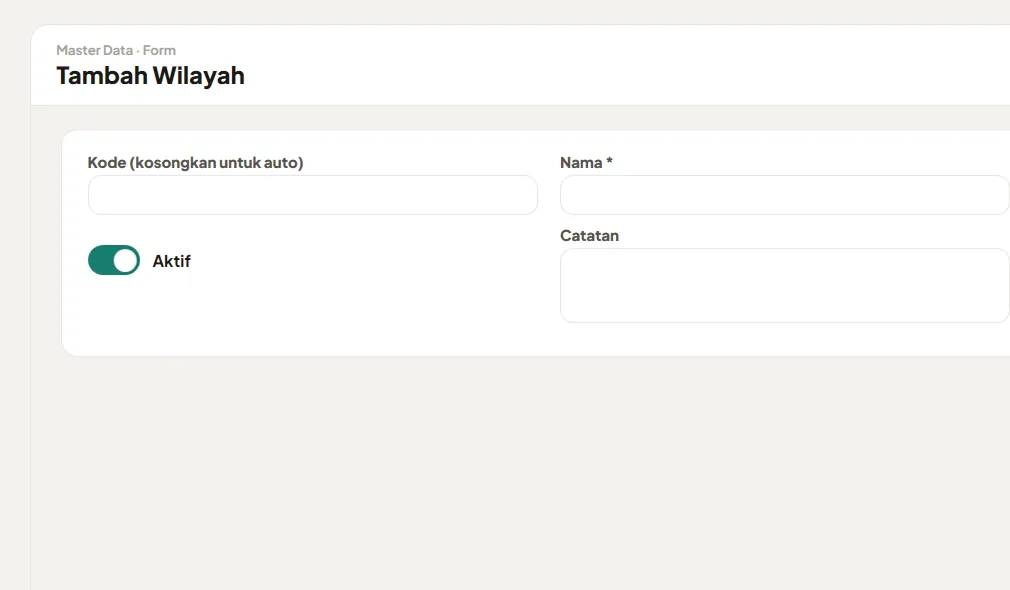Focus the Kode input field
This screenshot has height=590, width=1010.
click(x=313, y=195)
